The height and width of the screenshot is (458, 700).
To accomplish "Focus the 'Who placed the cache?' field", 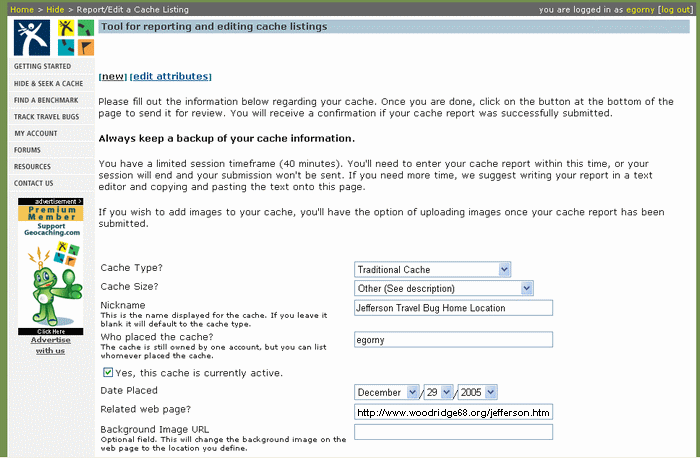I will coord(454,340).
